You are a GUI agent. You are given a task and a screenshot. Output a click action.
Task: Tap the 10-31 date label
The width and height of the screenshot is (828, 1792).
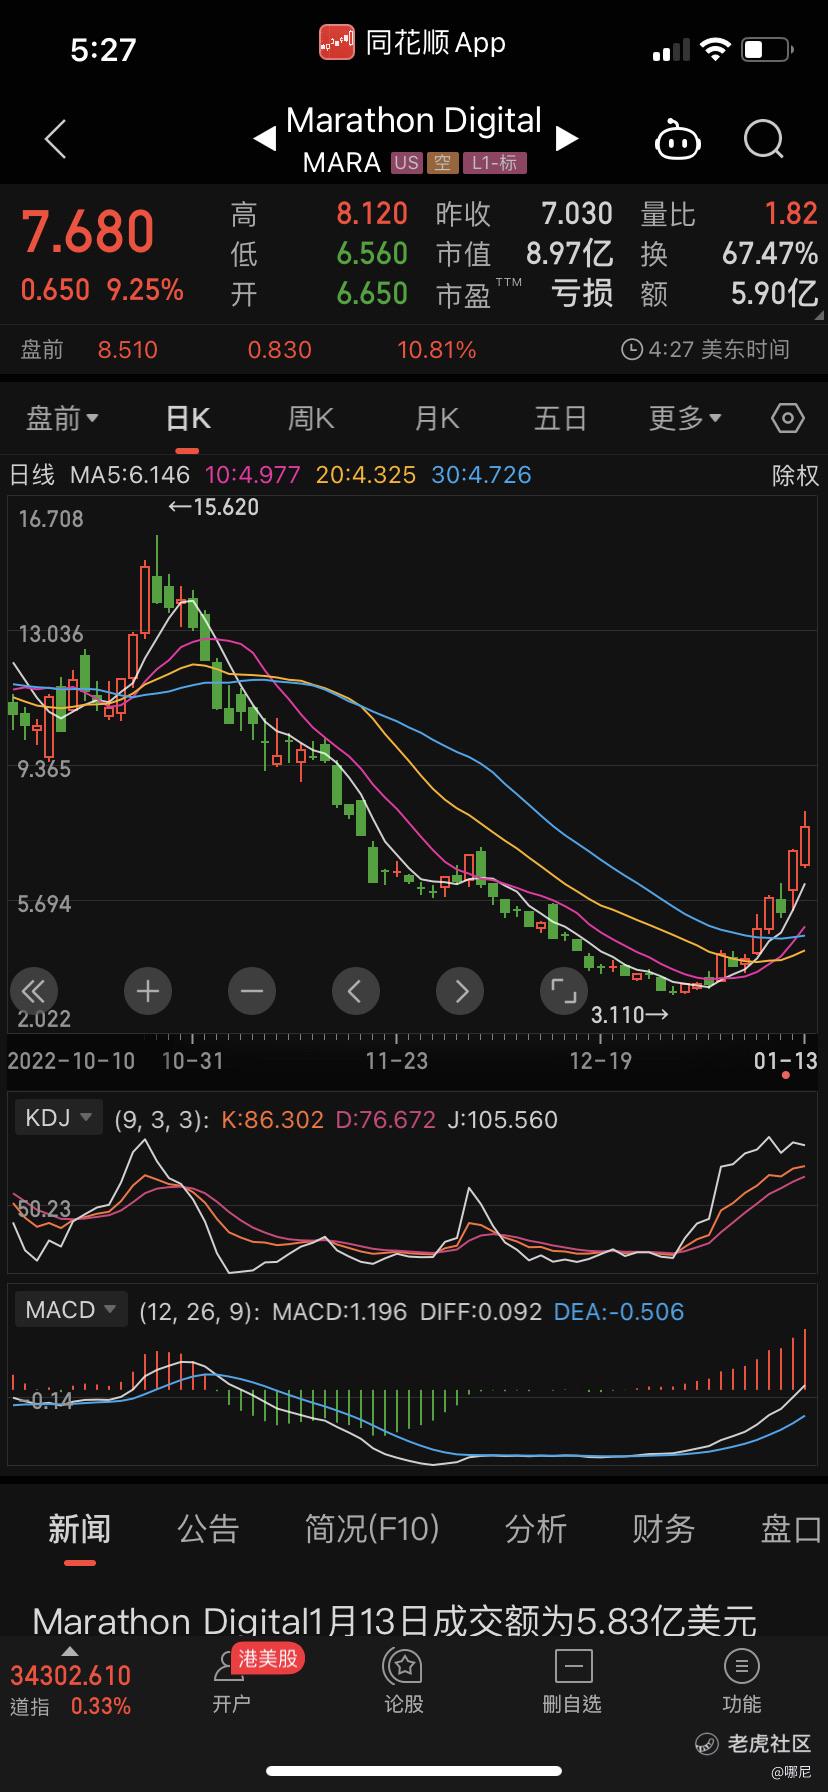coord(193,1061)
